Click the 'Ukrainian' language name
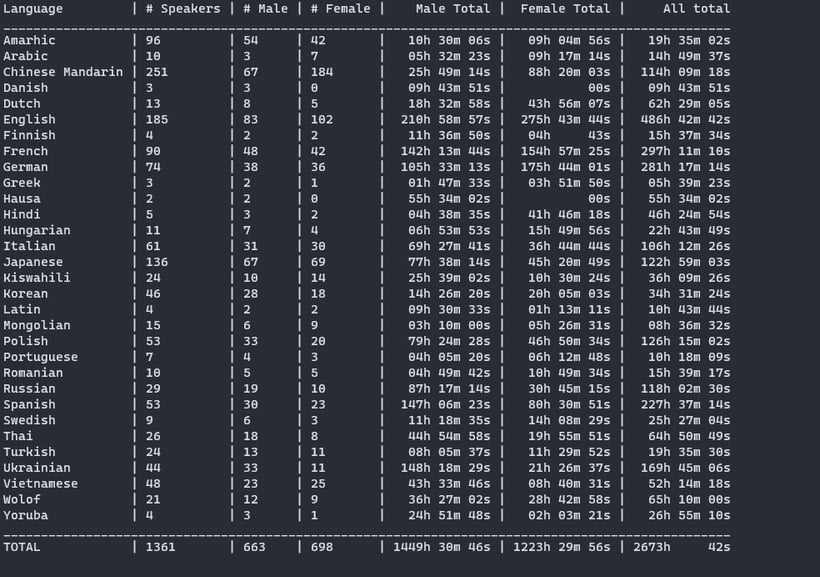The image size is (820, 577). pos(37,468)
